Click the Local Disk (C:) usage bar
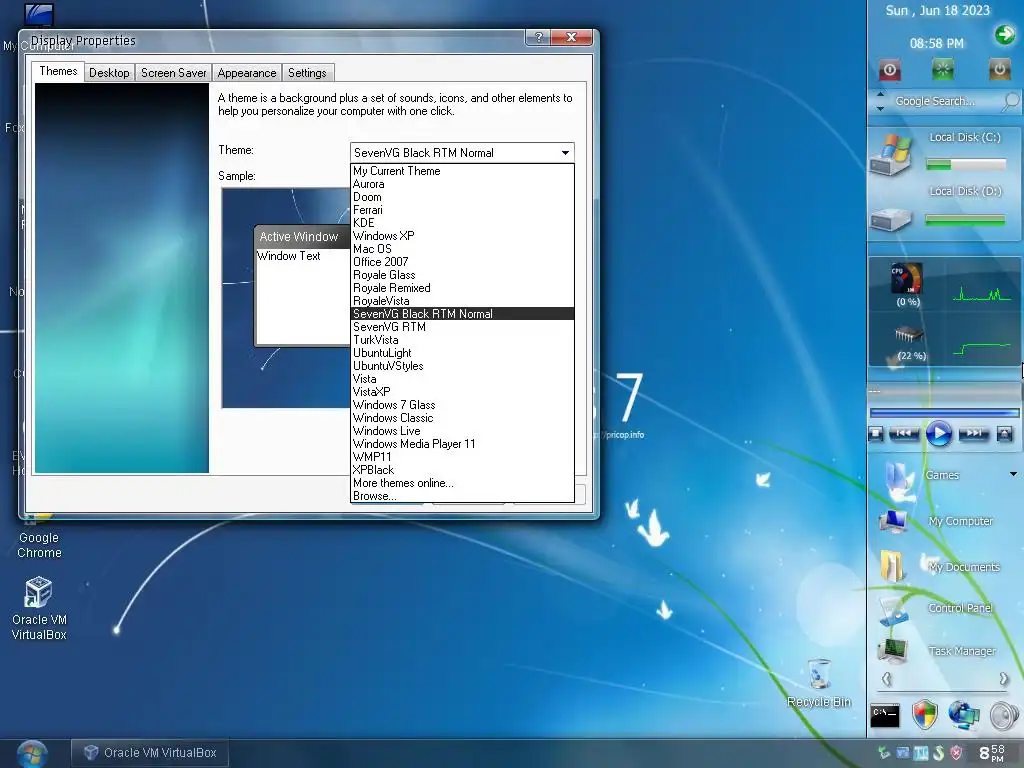This screenshot has height=768, width=1024. [966, 165]
